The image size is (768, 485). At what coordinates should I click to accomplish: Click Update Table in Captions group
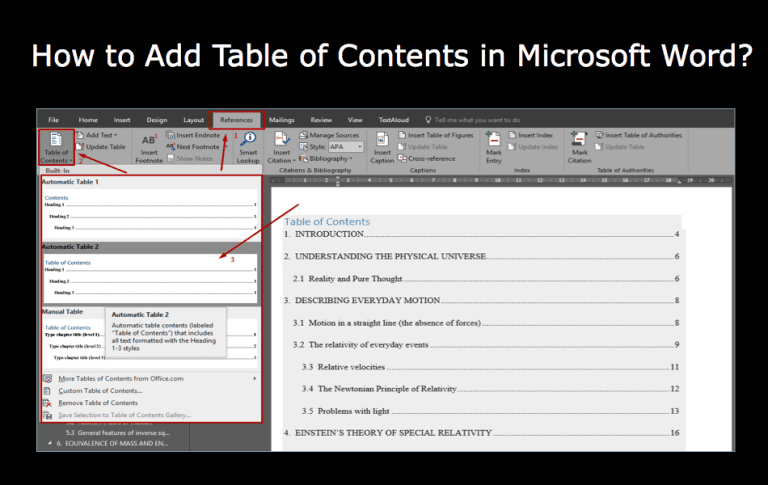(423, 146)
